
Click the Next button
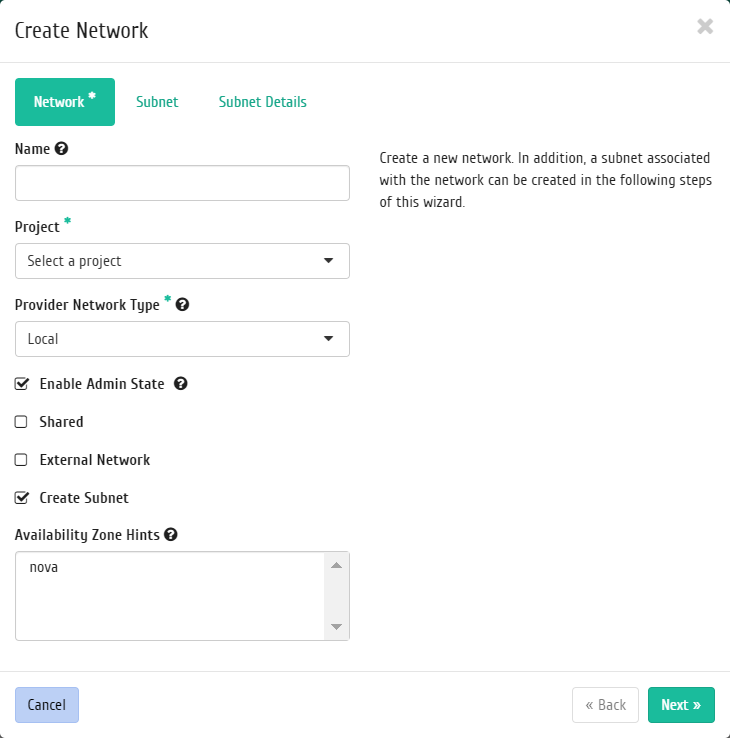681,705
